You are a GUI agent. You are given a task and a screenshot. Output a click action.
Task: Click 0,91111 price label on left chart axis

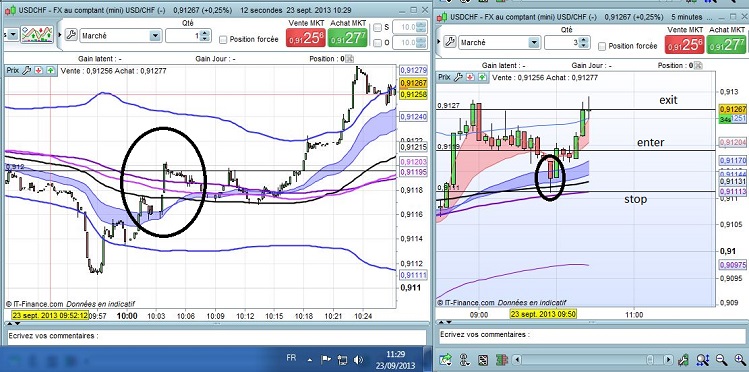[x=414, y=275]
